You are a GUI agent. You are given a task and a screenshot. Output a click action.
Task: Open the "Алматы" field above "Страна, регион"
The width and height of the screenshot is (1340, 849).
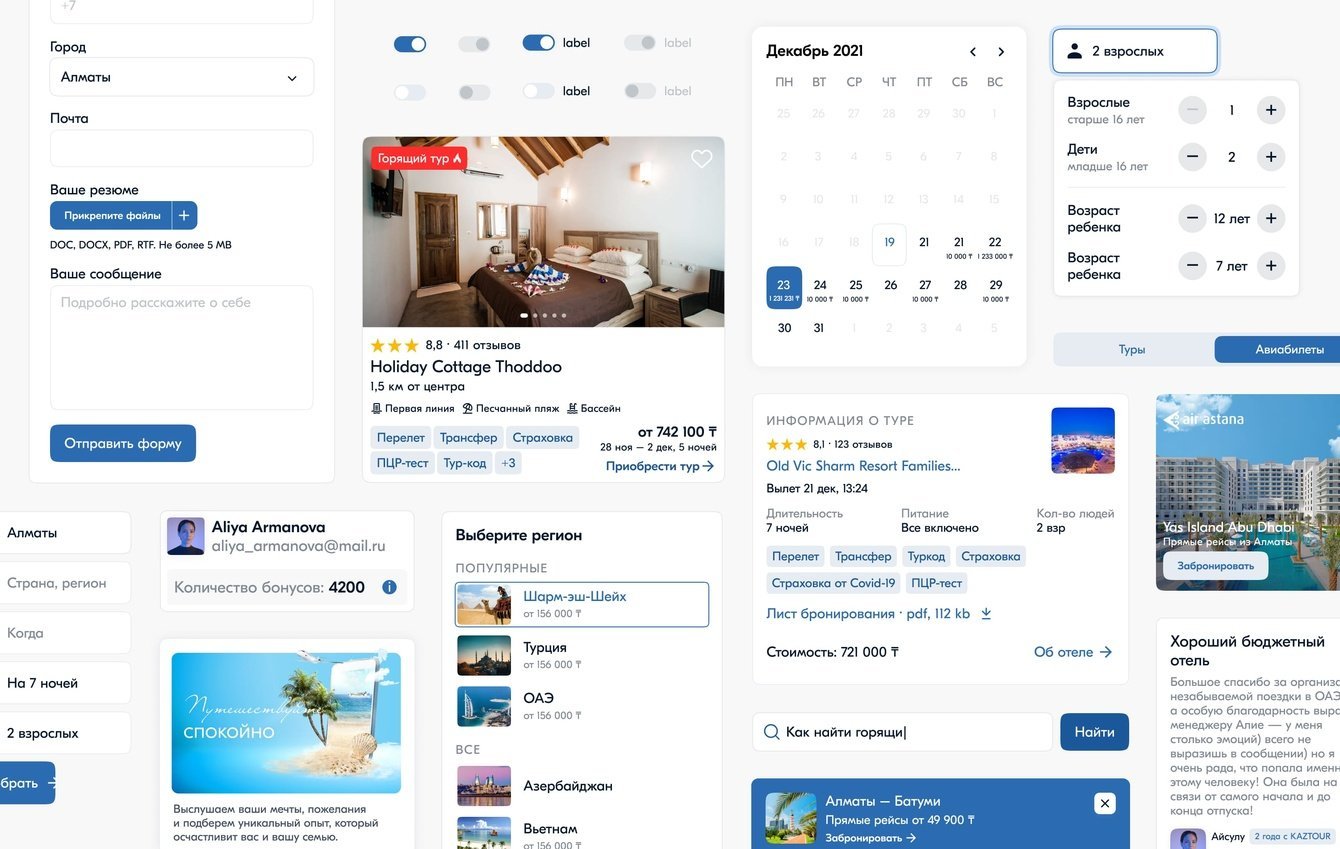(x=65, y=533)
